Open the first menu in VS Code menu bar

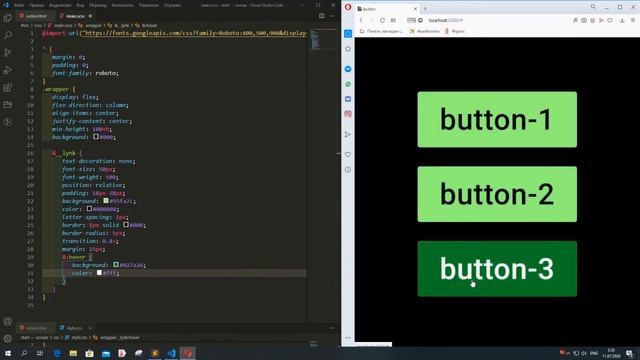(x=19, y=5)
